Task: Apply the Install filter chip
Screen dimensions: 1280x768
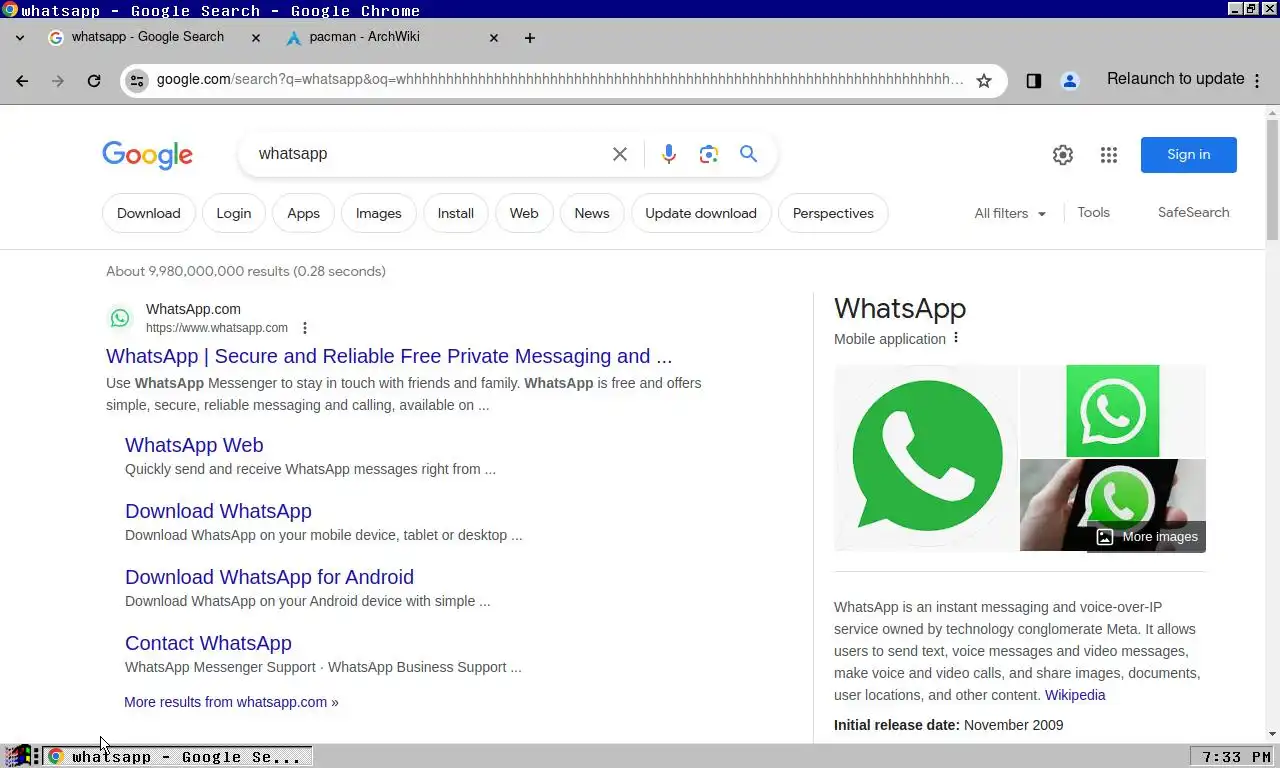Action: [456, 213]
